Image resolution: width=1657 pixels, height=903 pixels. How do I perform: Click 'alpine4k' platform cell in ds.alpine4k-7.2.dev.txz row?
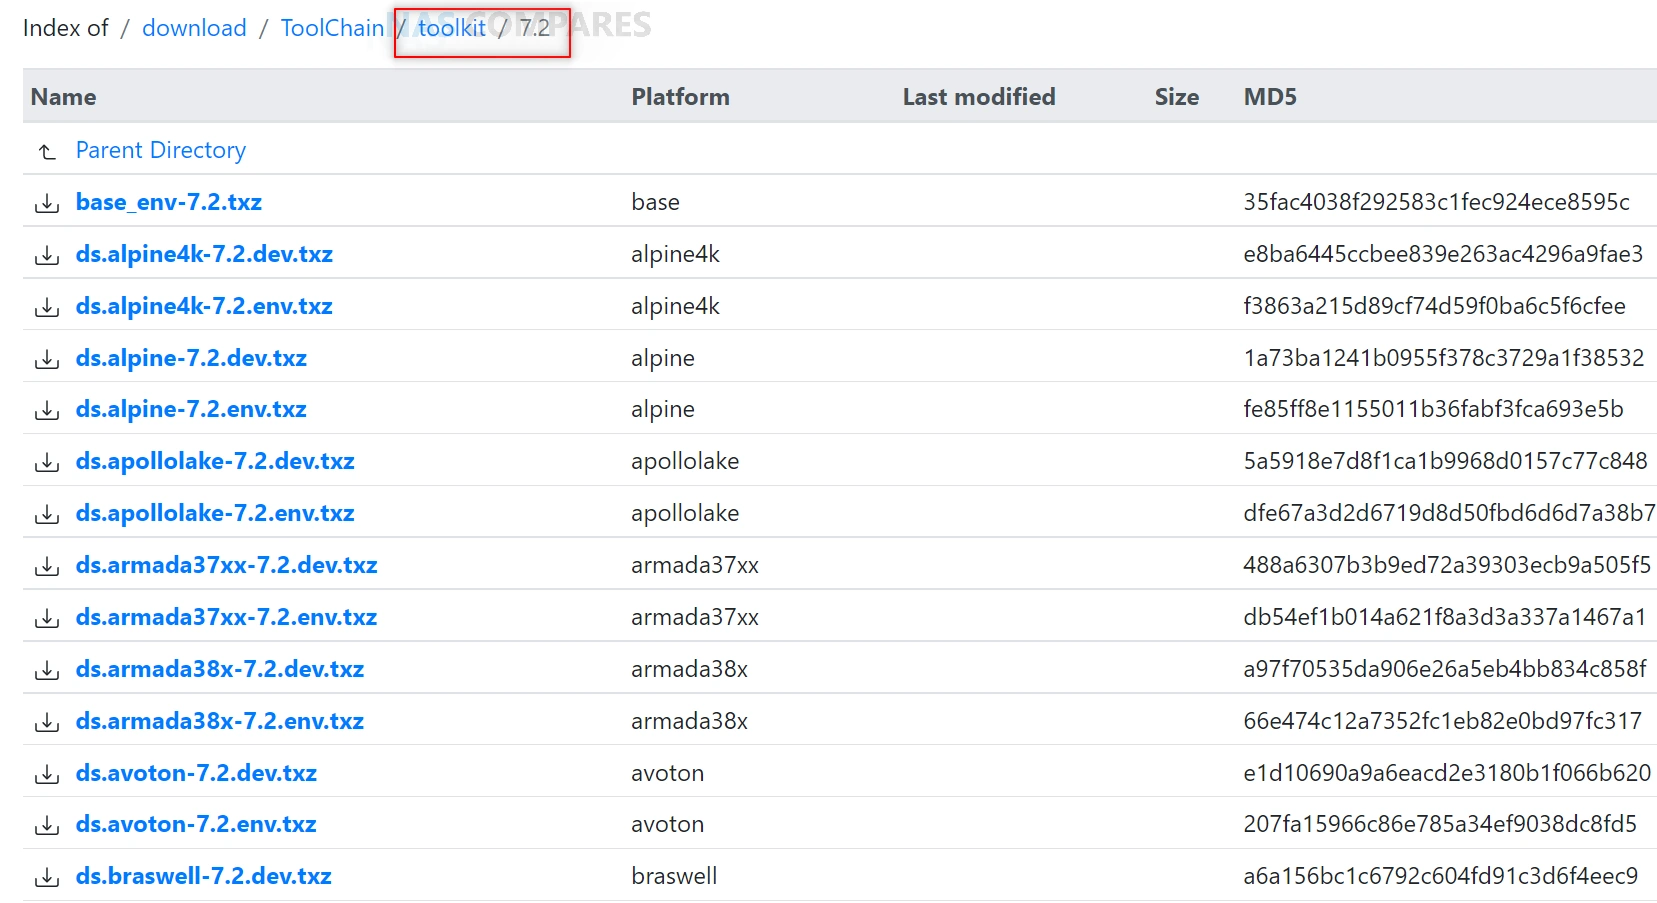click(676, 254)
